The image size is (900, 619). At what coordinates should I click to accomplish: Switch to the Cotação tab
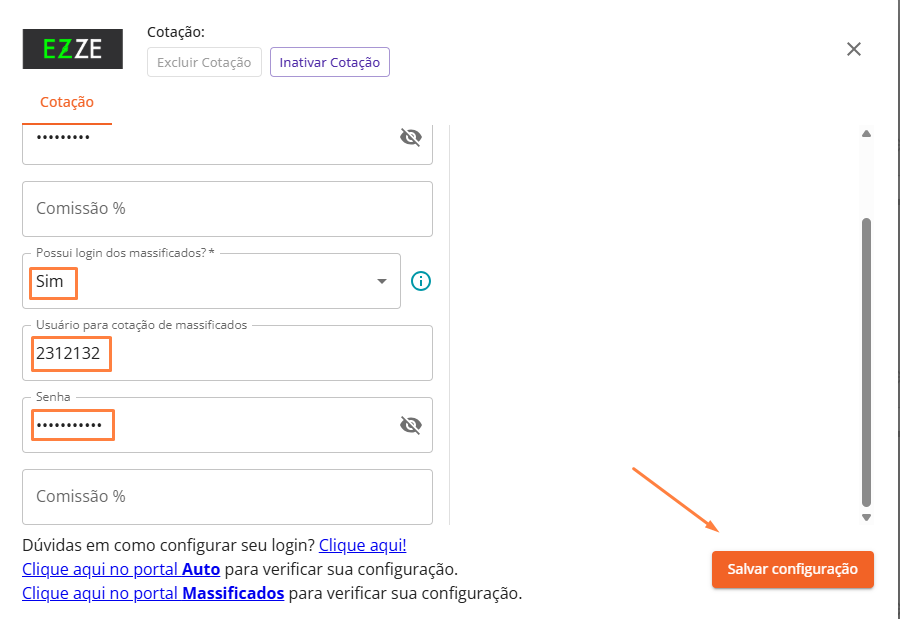67,102
